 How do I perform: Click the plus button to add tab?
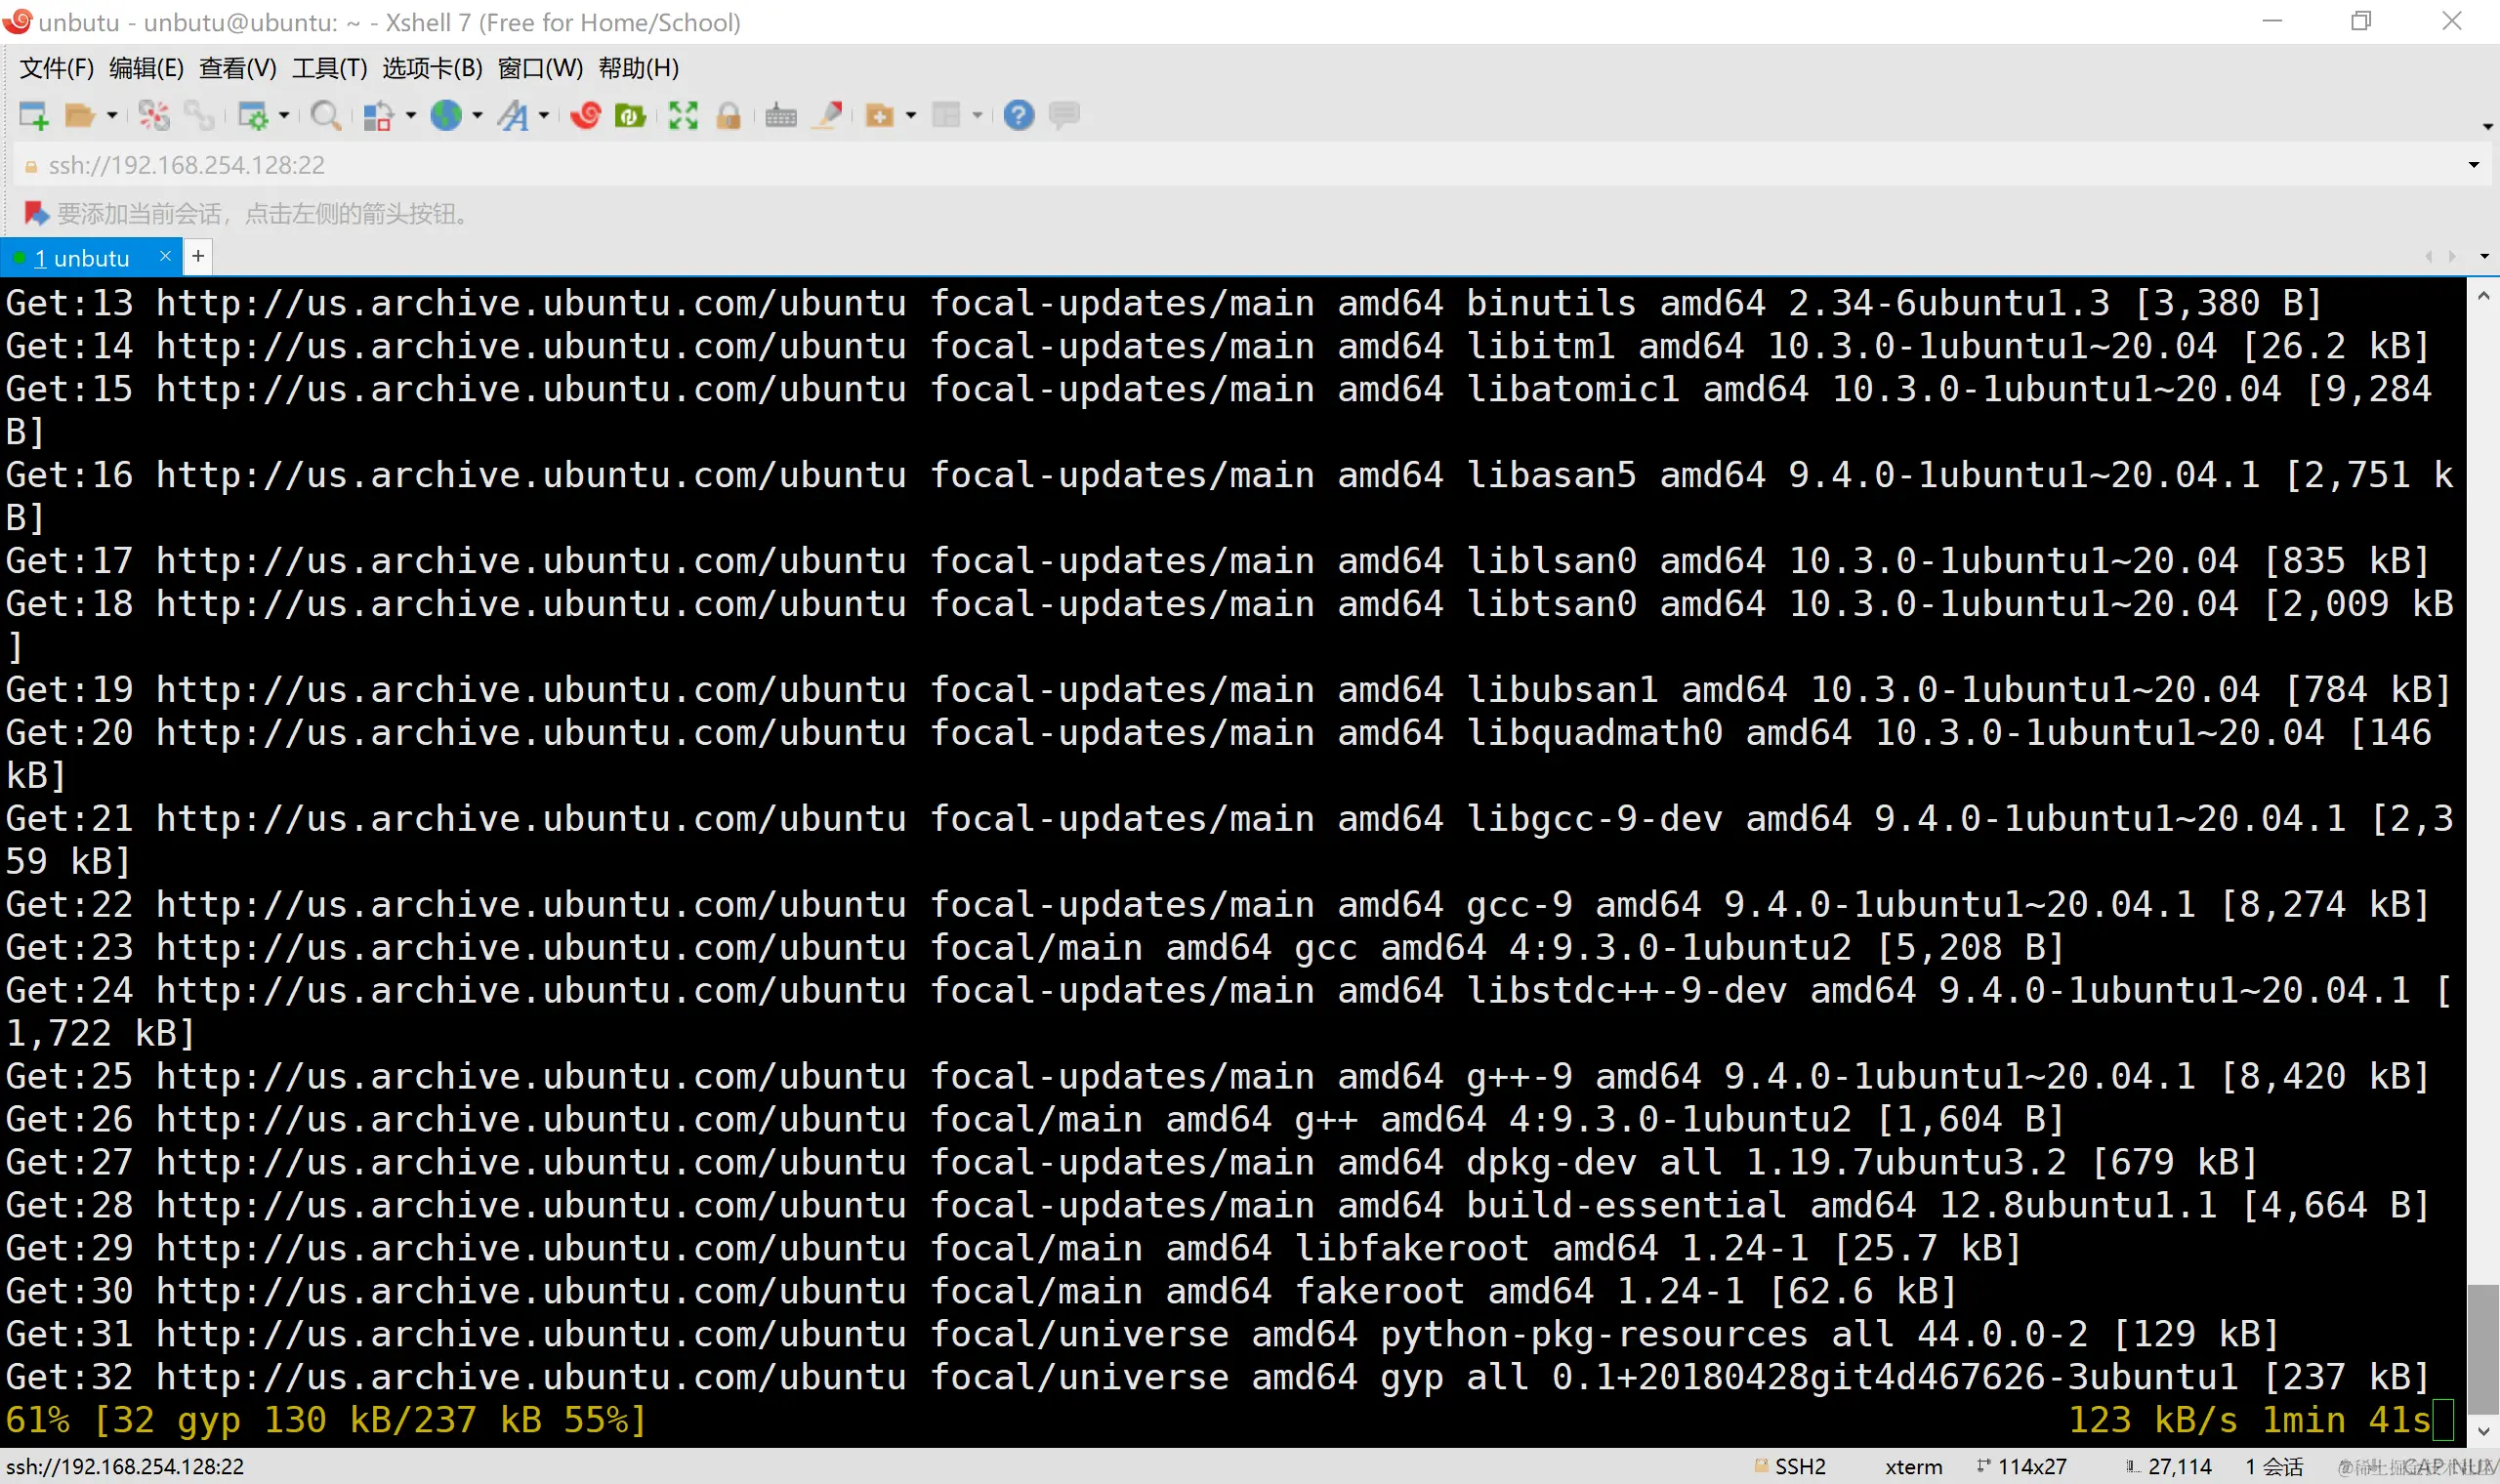(198, 257)
